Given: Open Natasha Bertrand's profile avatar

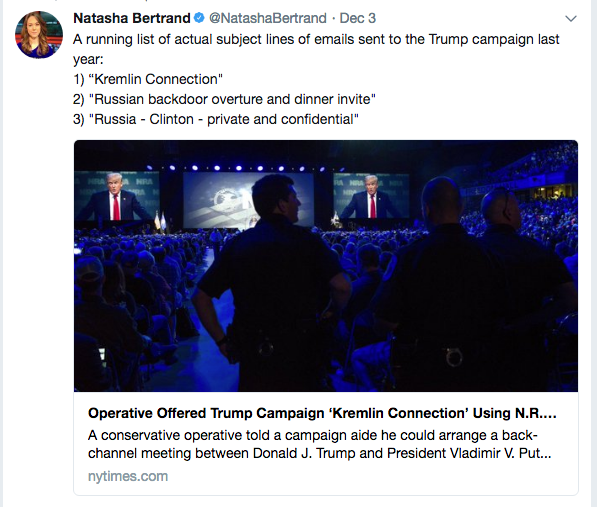Looking at the screenshot, I should 39,35.
